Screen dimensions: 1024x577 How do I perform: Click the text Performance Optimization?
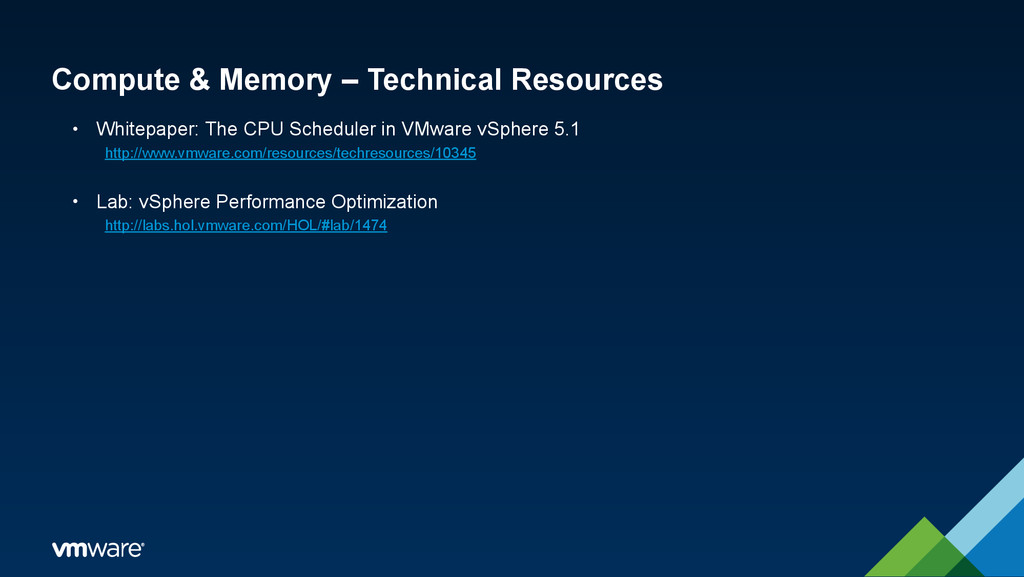tap(327, 202)
